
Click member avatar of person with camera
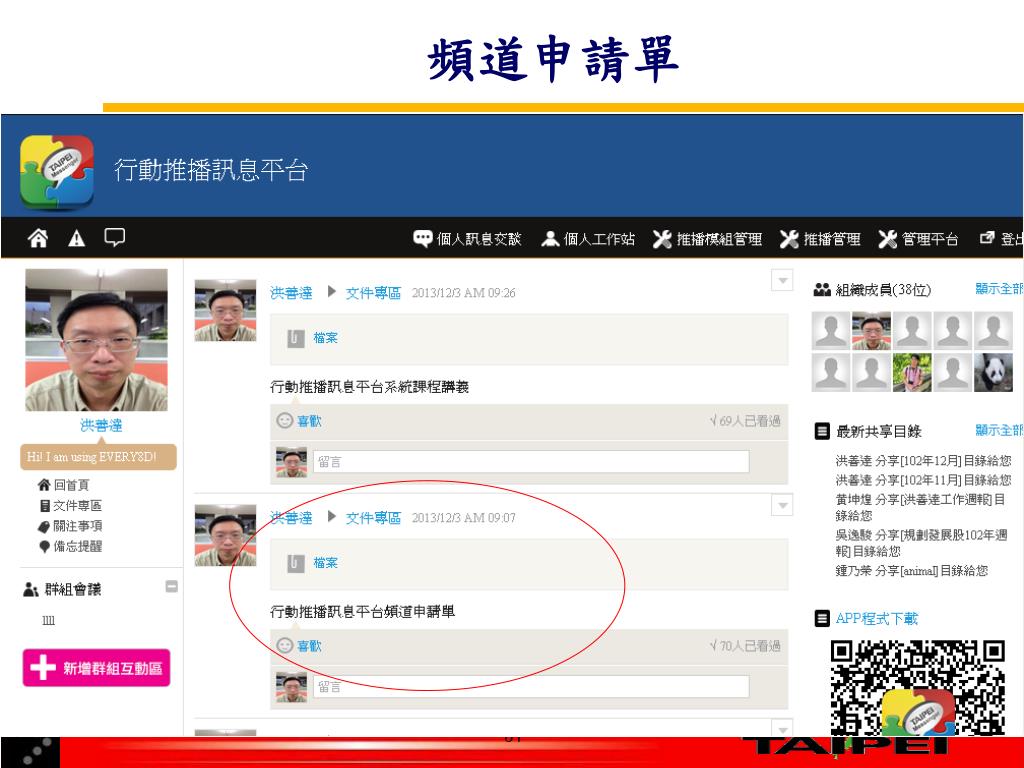pos(912,372)
